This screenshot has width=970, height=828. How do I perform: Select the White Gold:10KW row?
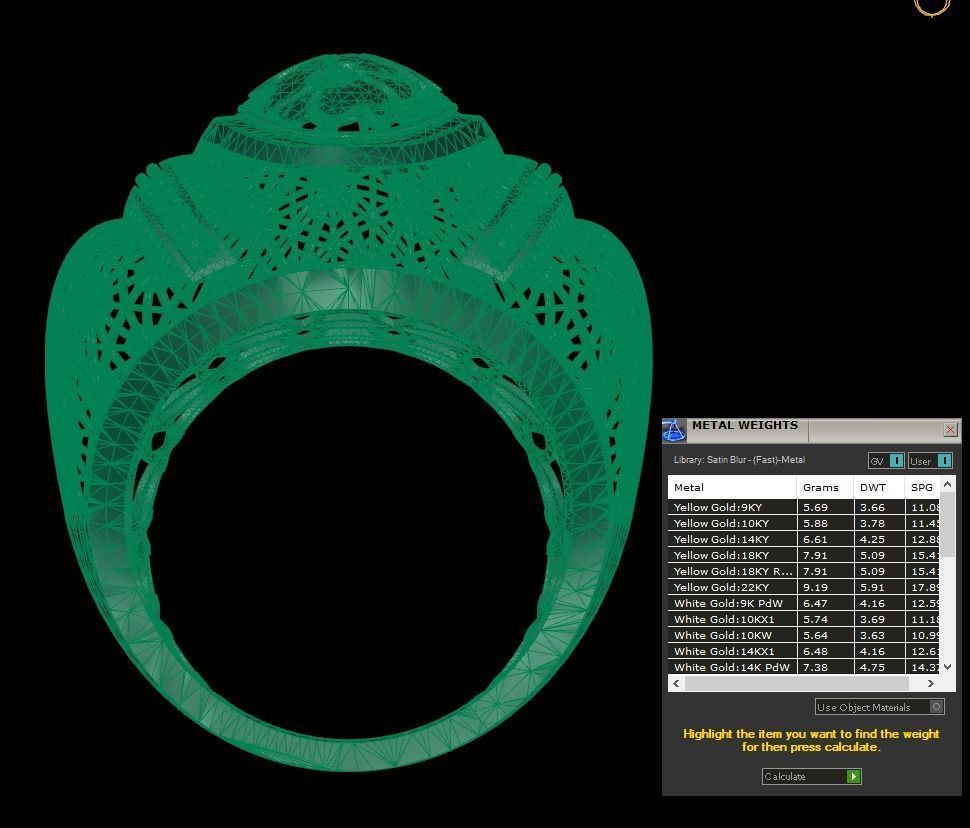[x=804, y=636]
